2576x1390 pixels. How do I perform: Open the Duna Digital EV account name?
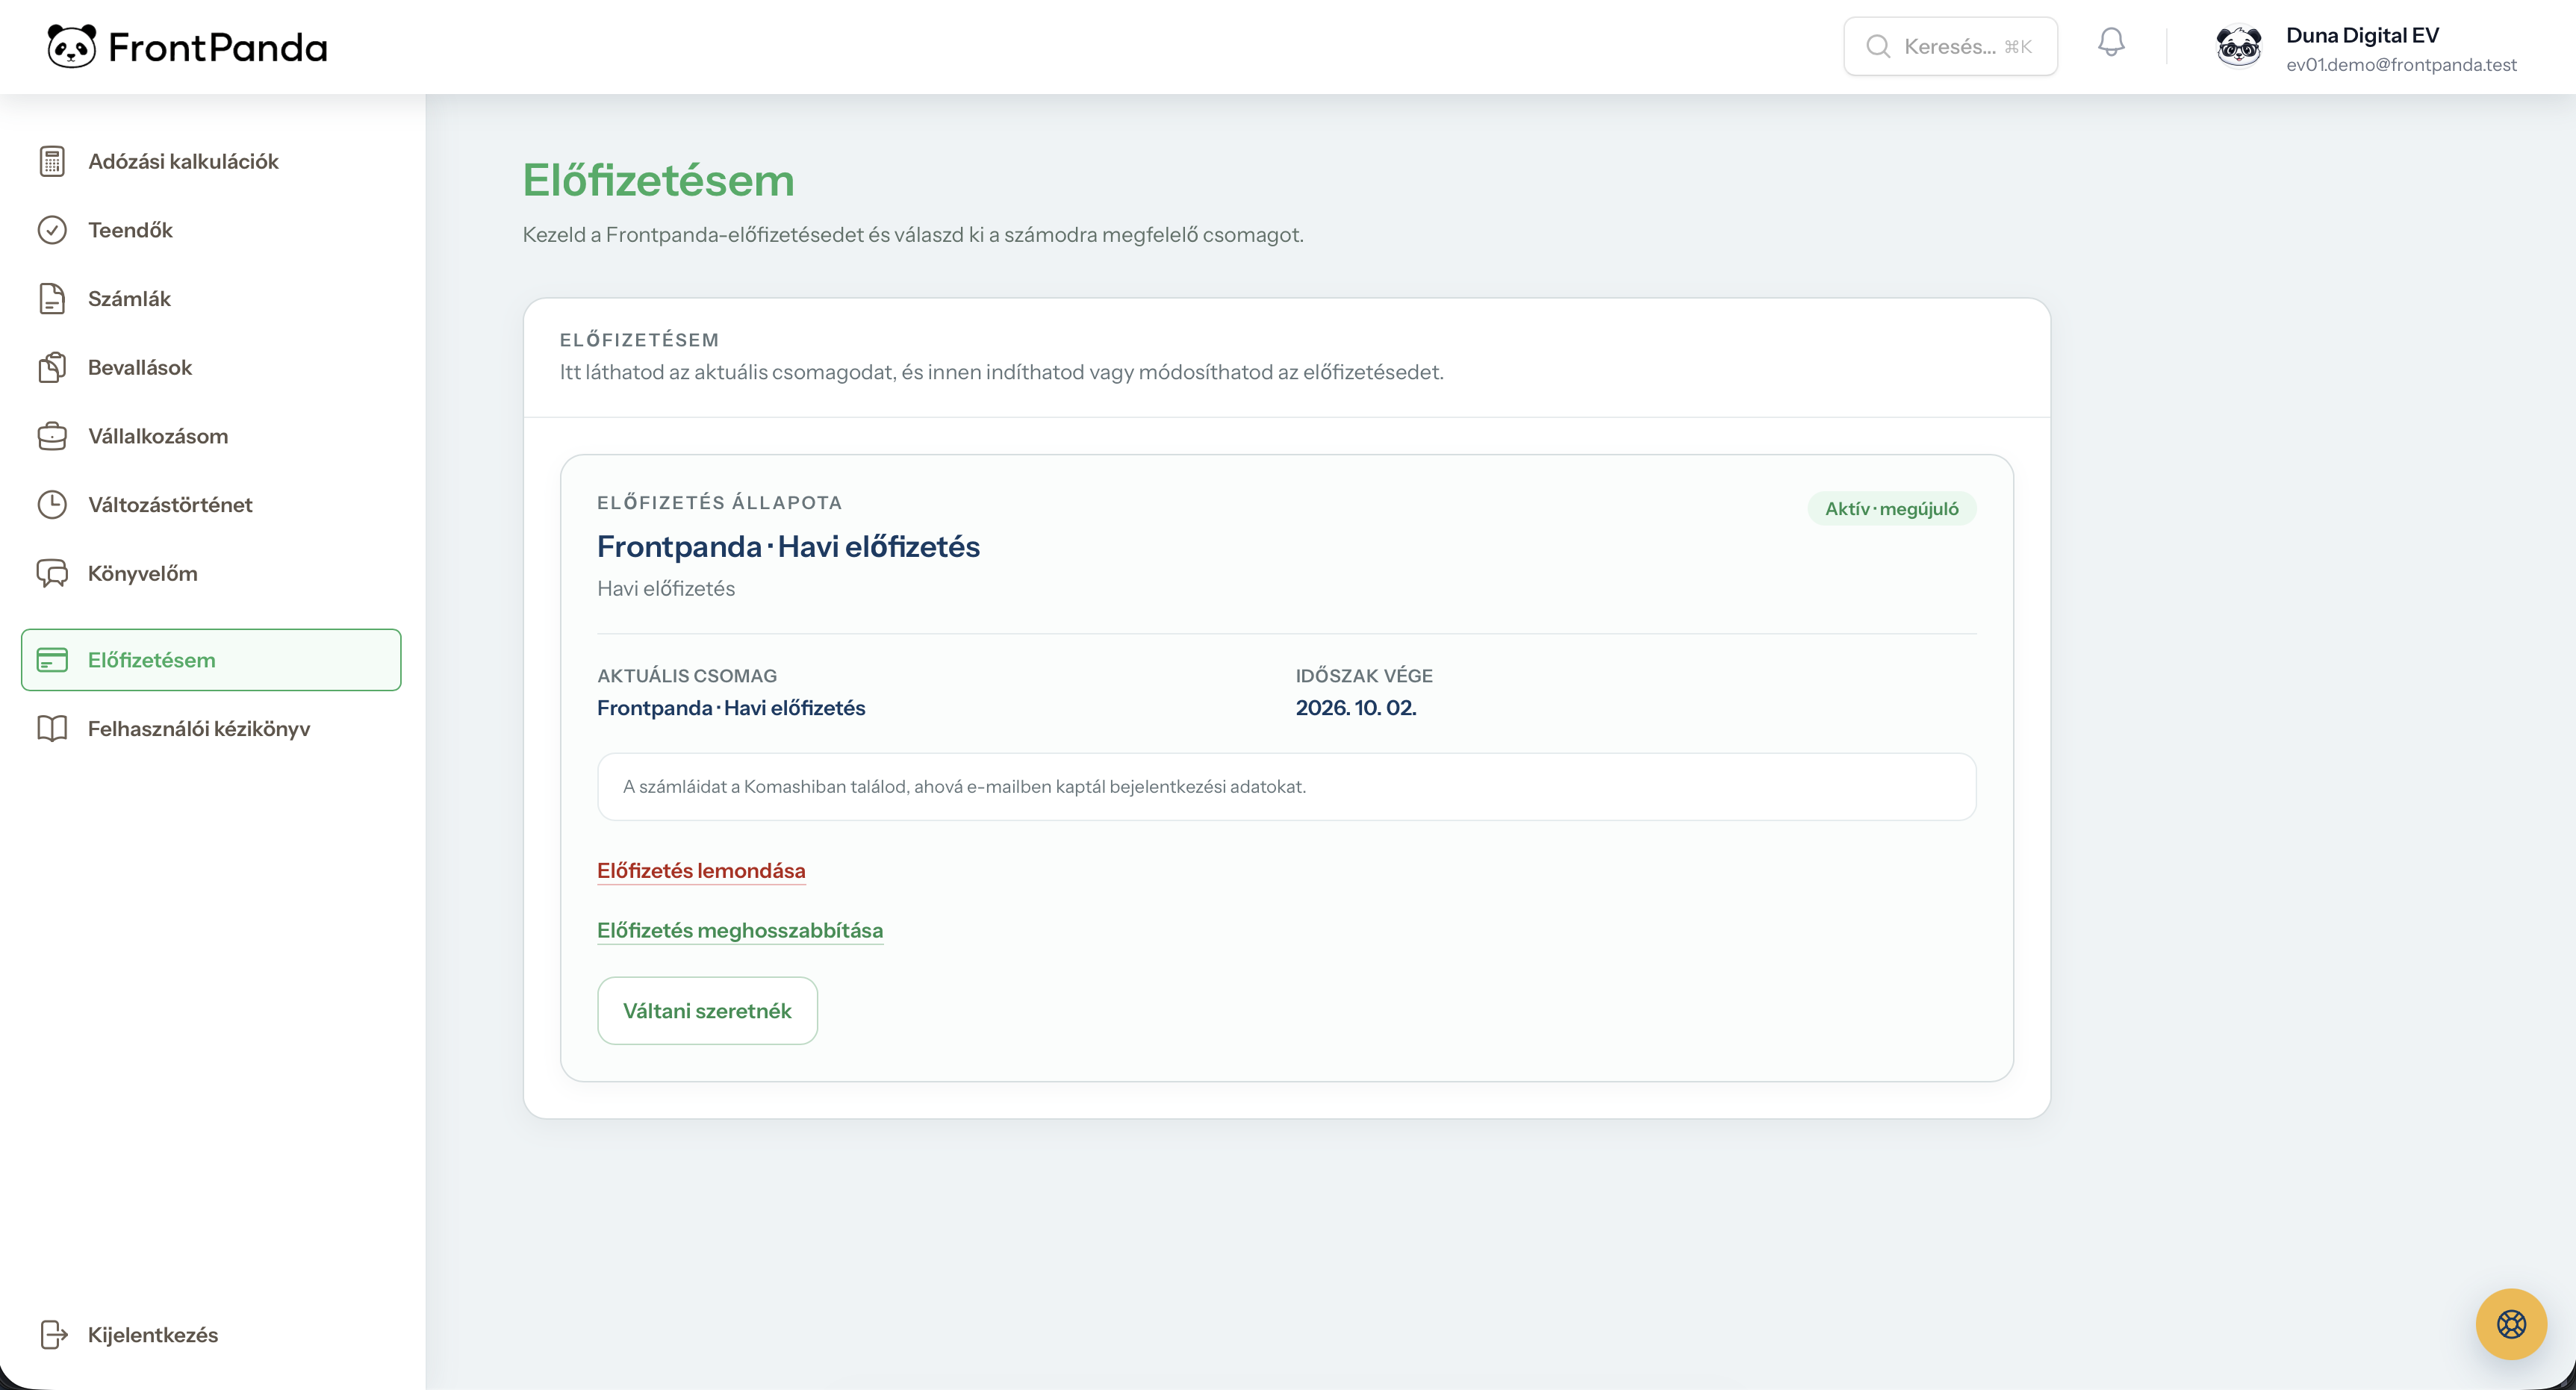[x=2362, y=35]
